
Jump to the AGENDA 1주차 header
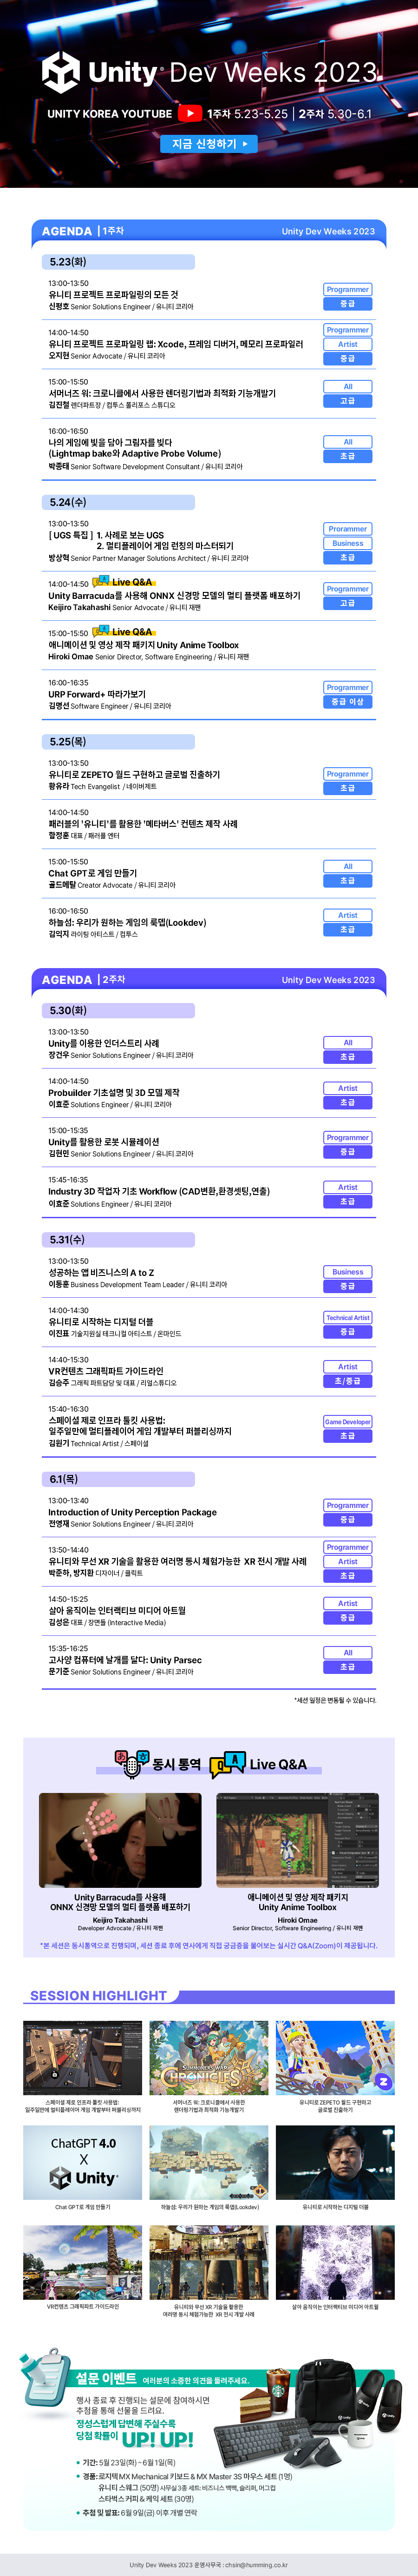click(x=84, y=231)
